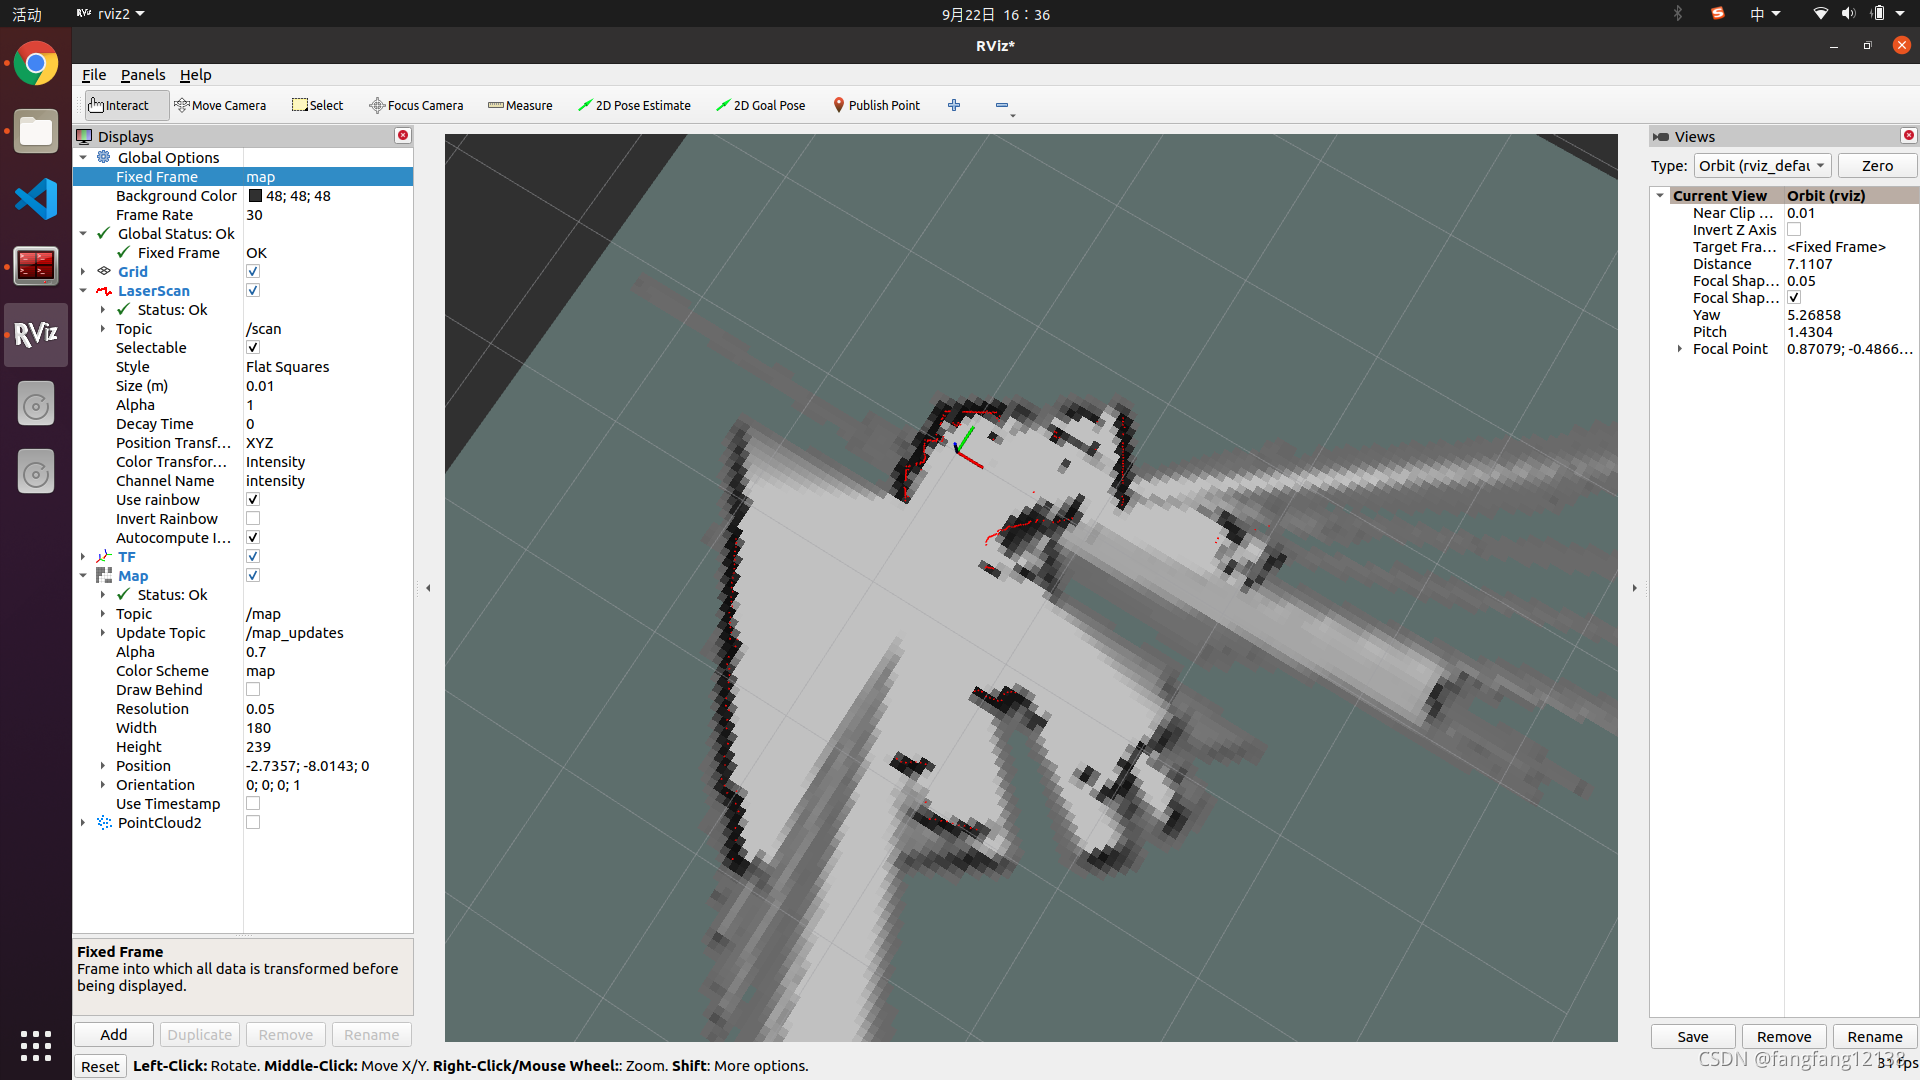Select the Move Camera tool
Image resolution: width=1920 pixels, height=1080 pixels.
click(220, 105)
